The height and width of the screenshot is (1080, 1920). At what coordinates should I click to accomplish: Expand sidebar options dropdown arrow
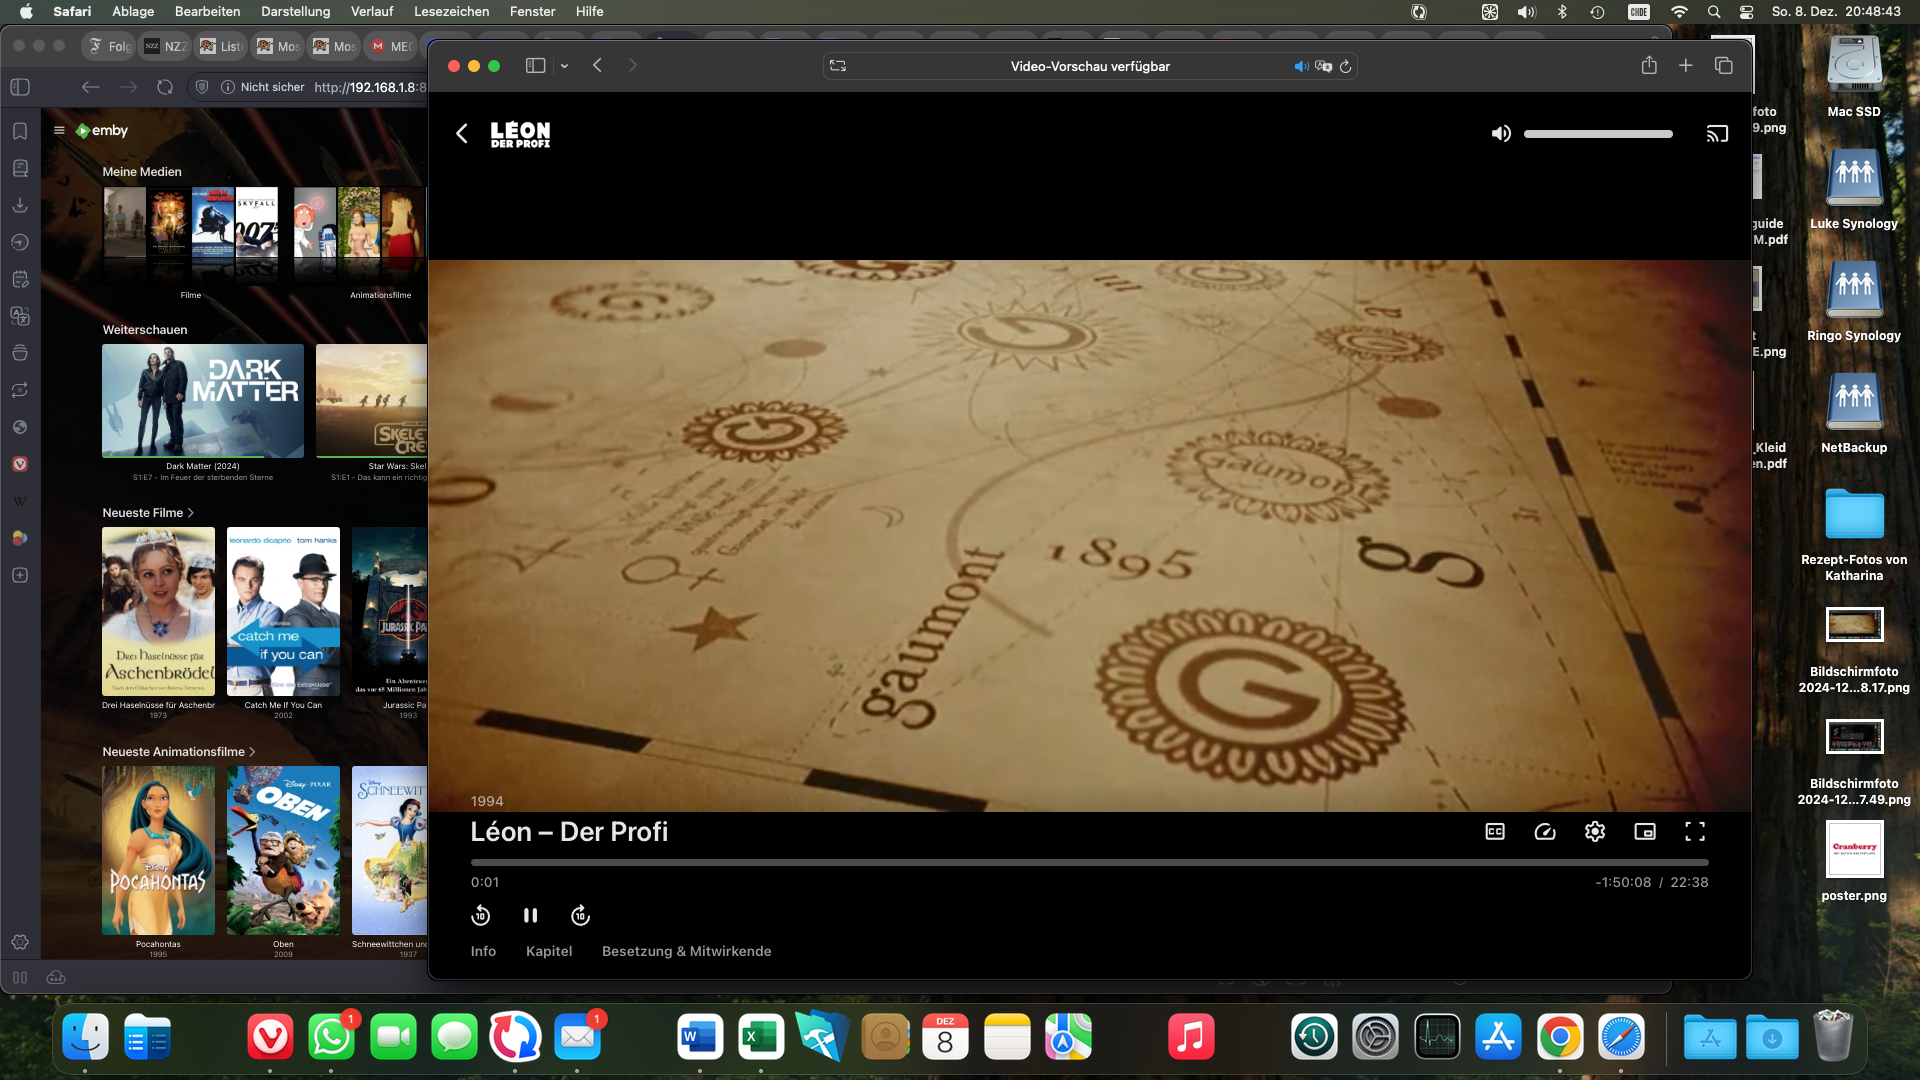565,66
